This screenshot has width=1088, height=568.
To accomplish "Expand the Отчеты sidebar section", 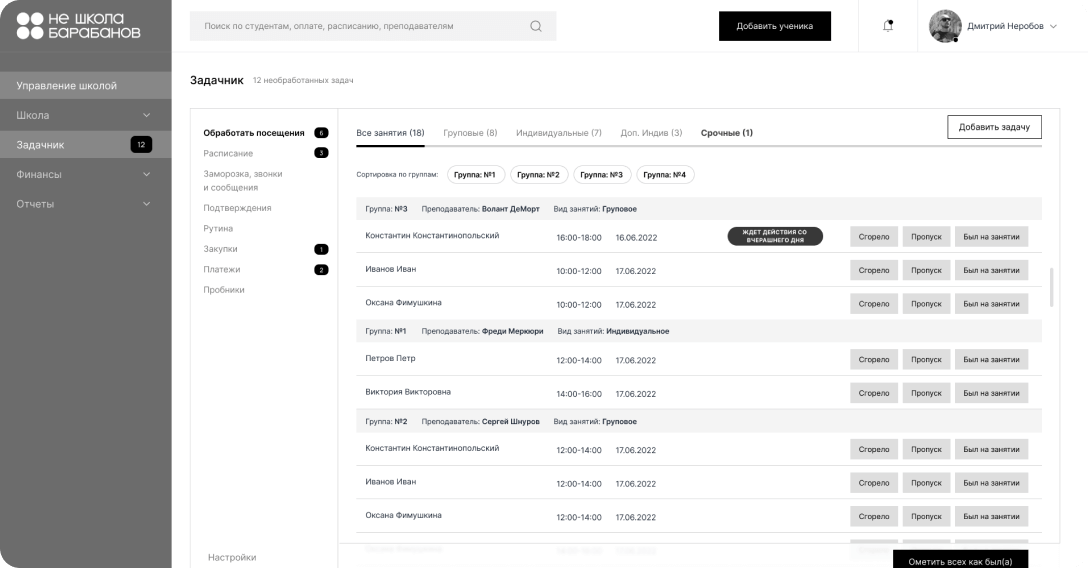I will pyautogui.click(x=146, y=204).
